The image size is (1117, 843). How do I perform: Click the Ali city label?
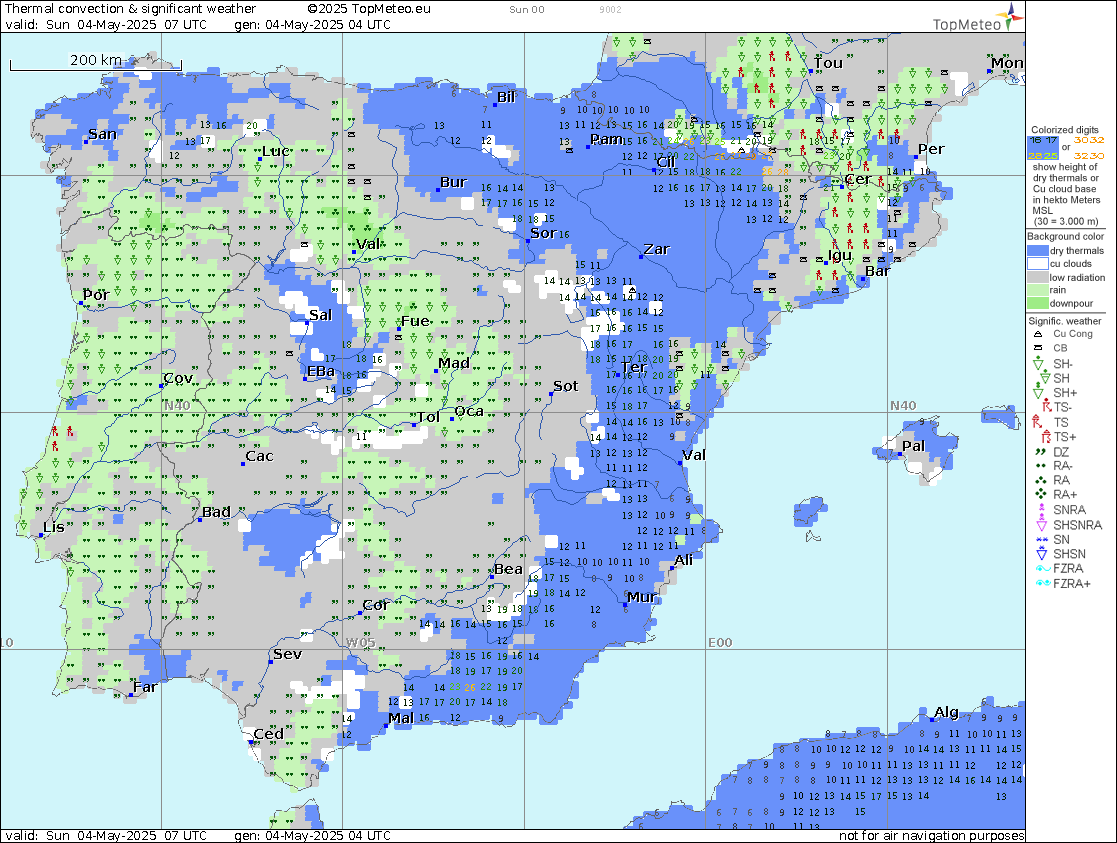tap(683, 560)
